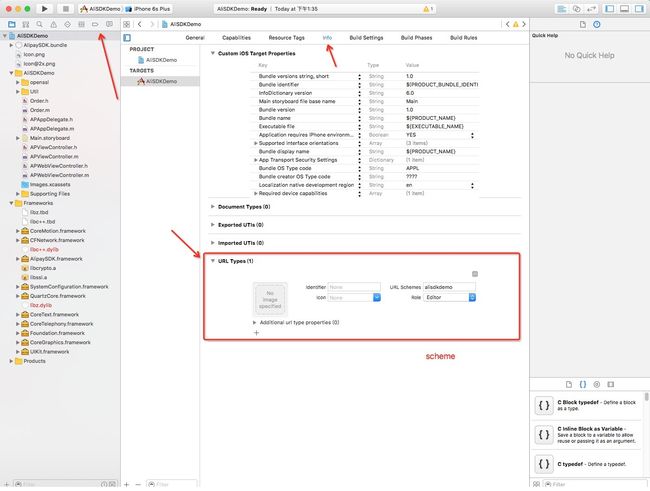Open the Report navigator icon
The image size is (650, 491).
pyautogui.click(x=109, y=24)
